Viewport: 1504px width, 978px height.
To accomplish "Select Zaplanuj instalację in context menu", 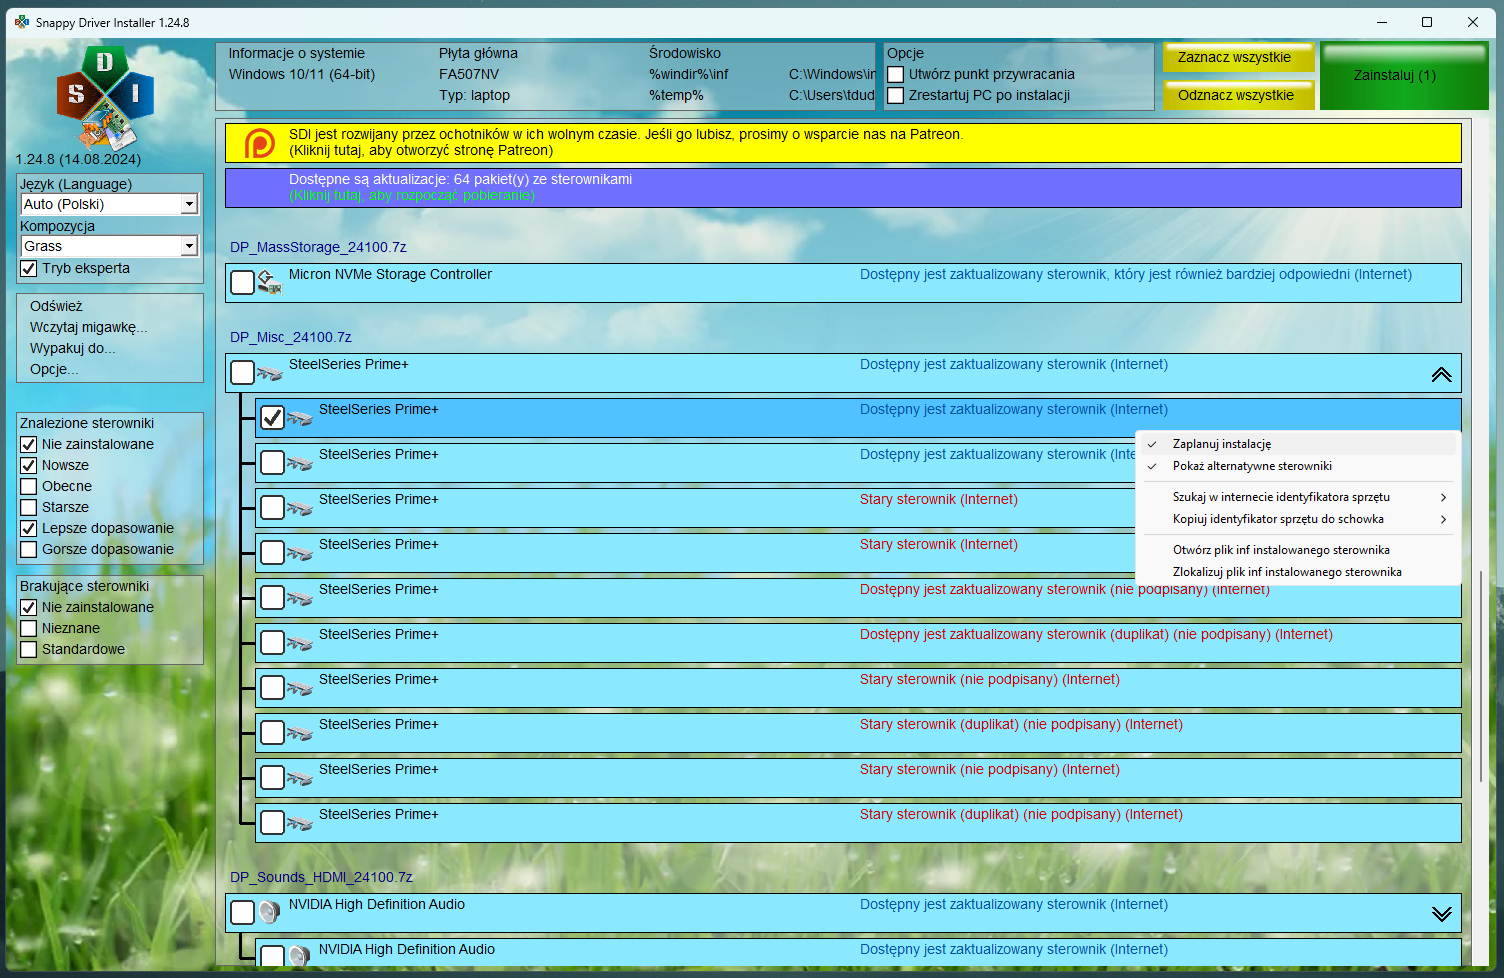I will click(x=1221, y=444).
